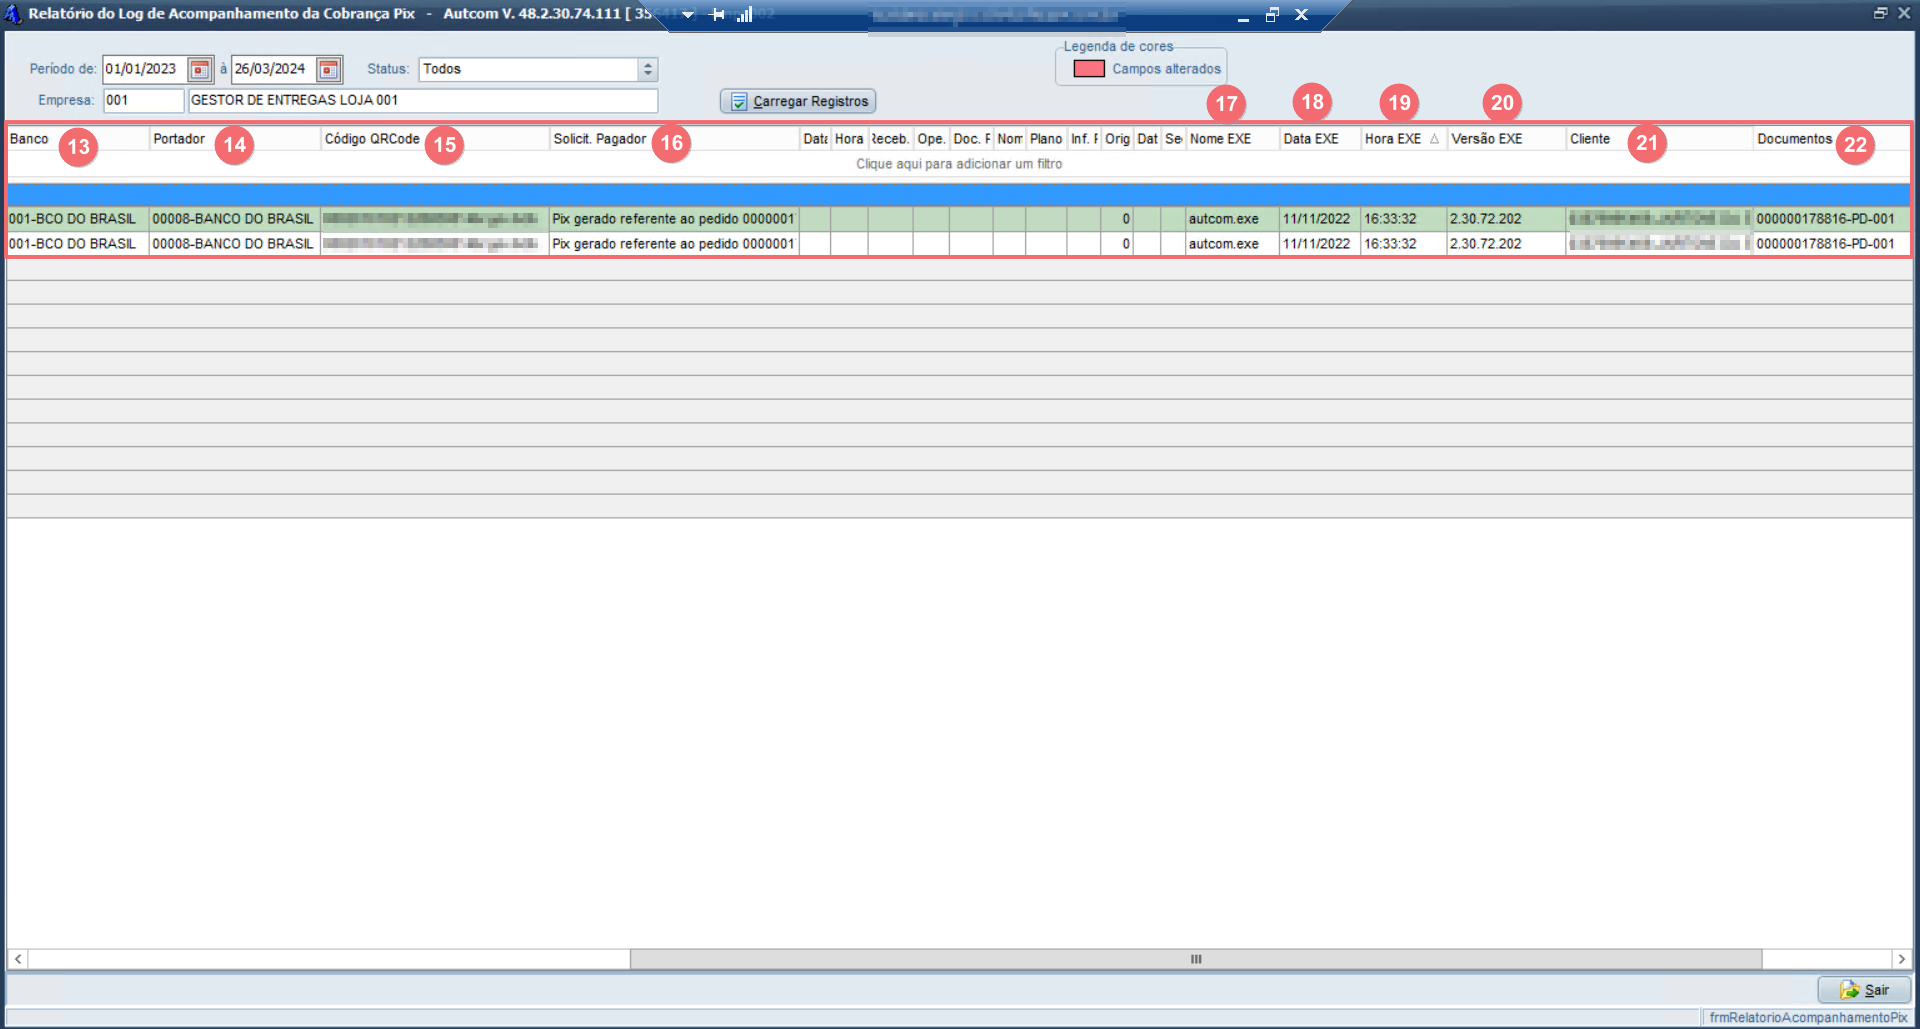Click the start date field 01/01/2023
This screenshot has height=1029, width=1920.
(x=145, y=69)
